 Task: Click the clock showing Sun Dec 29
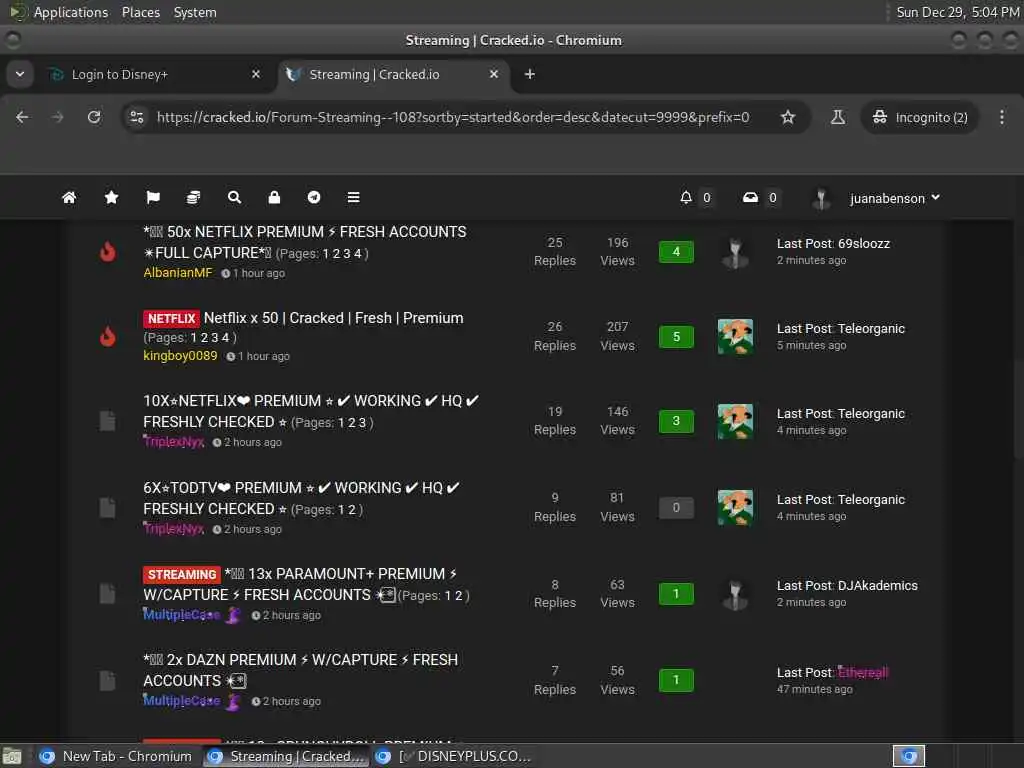coord(957,12)
